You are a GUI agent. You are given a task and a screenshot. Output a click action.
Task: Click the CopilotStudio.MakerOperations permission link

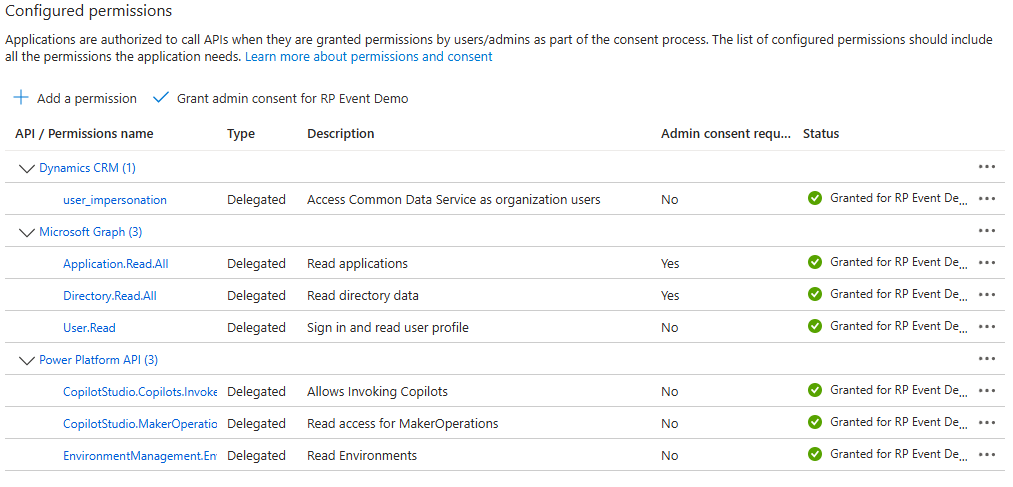tap(140, 424)
